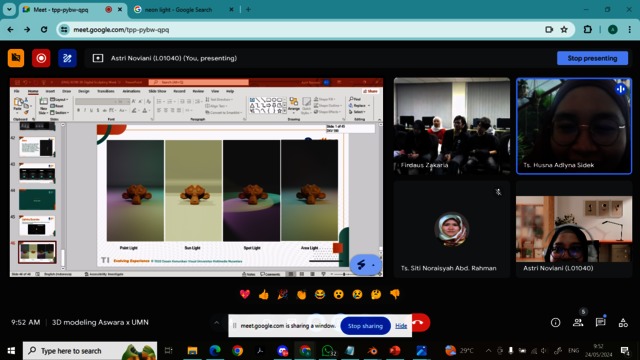Click Stop presenting button

click(592, 58)
